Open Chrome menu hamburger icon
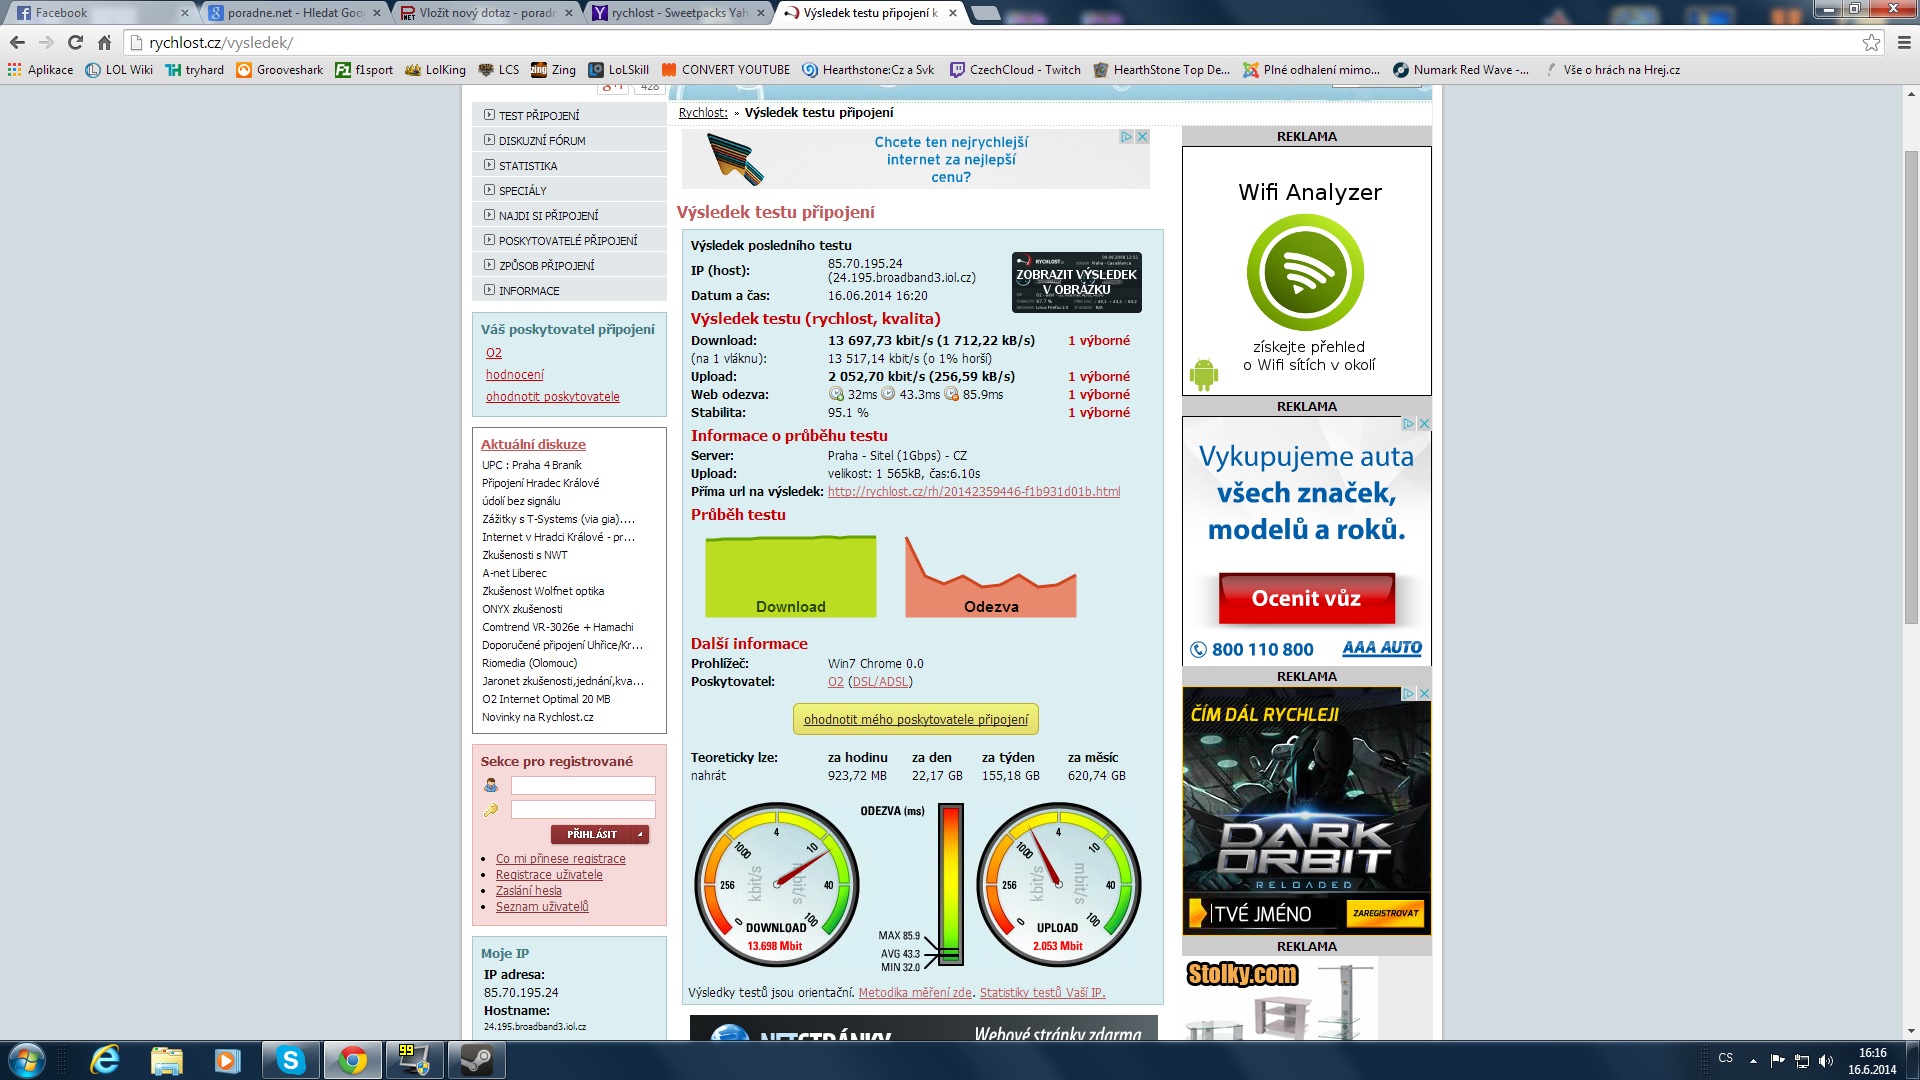 pyautogui.click(x=1904, y=42)
